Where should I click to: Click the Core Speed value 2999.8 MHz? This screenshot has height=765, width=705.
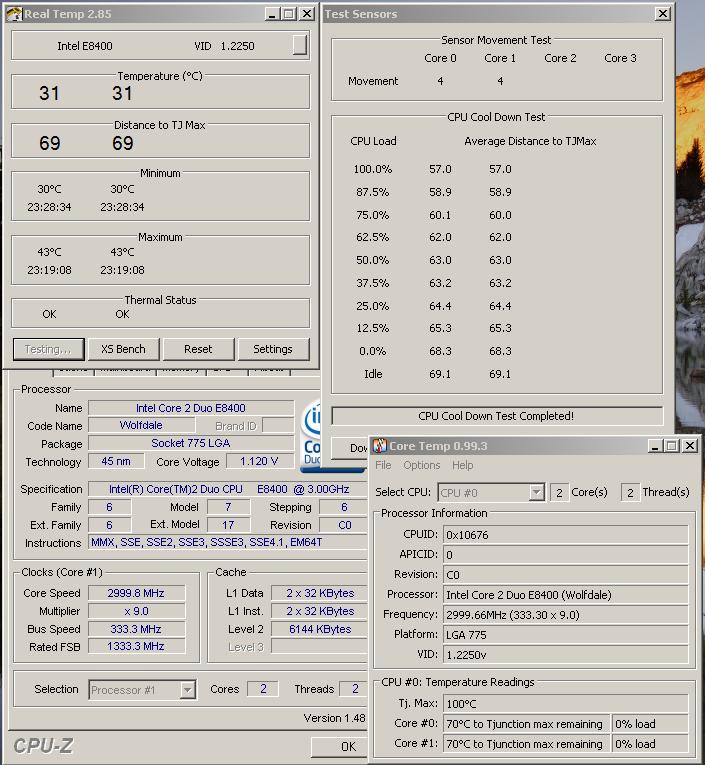[x=136, y=593]
